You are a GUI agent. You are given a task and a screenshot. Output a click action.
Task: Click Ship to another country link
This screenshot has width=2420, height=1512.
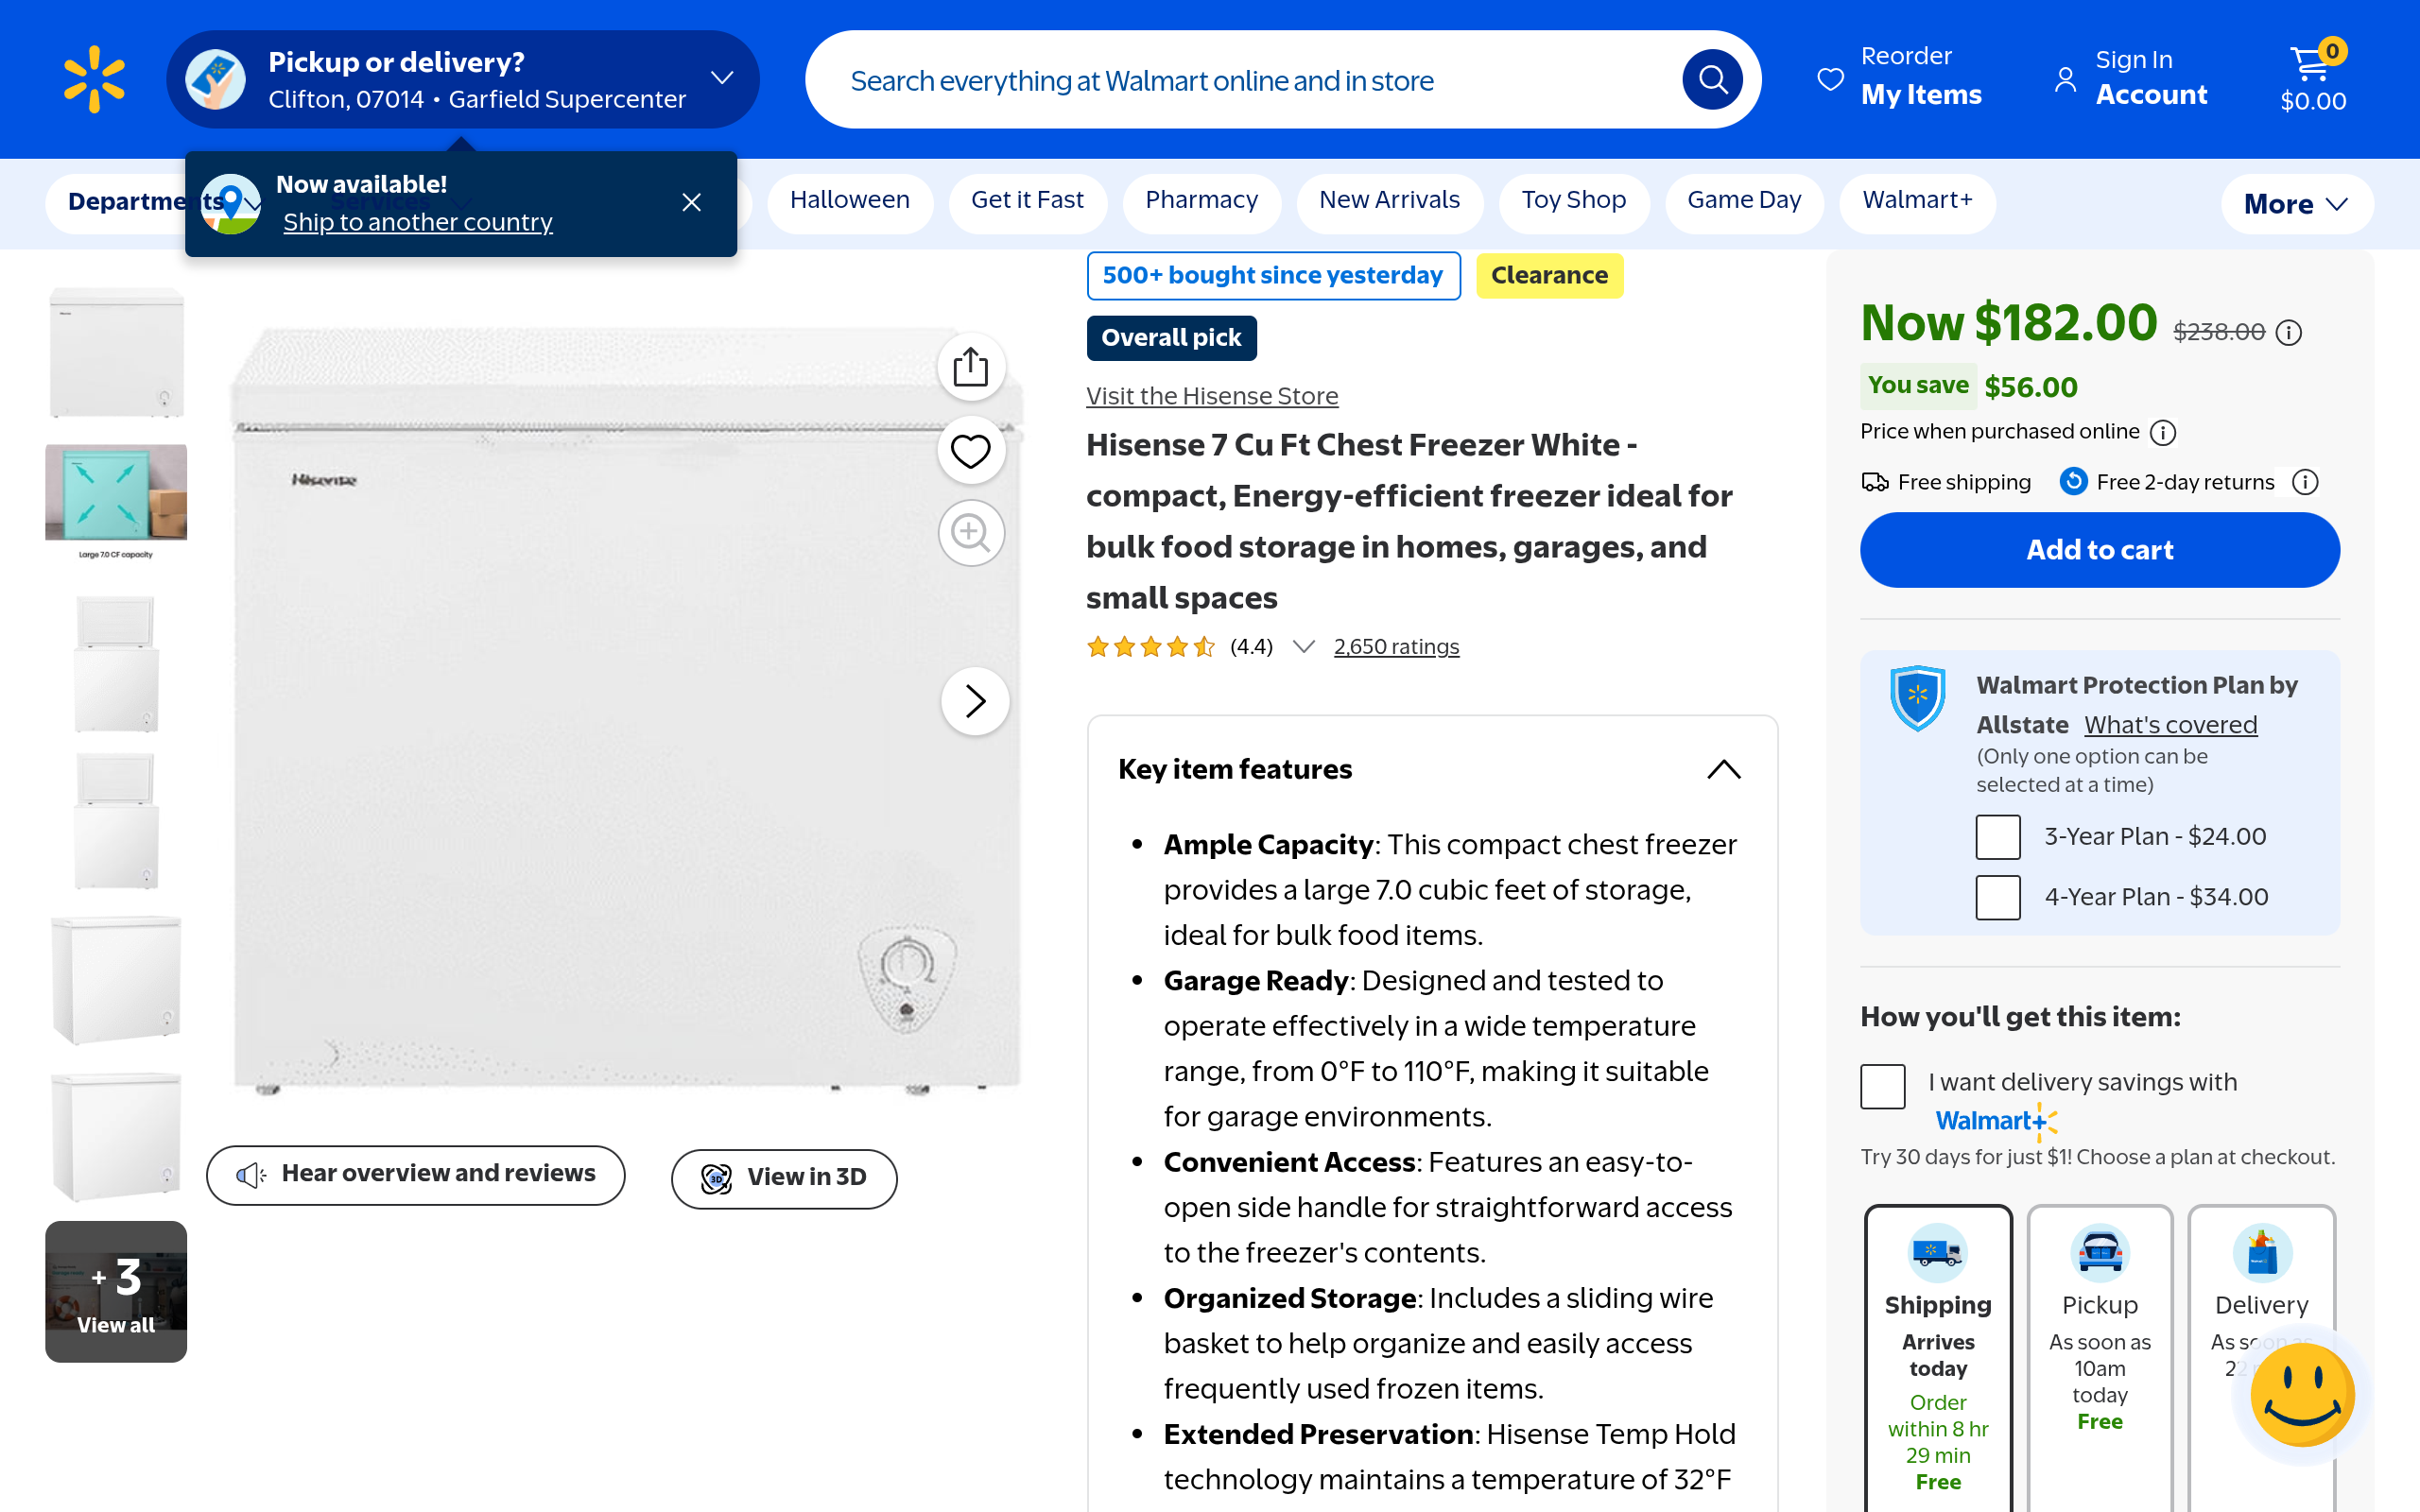tap(418, 222)
